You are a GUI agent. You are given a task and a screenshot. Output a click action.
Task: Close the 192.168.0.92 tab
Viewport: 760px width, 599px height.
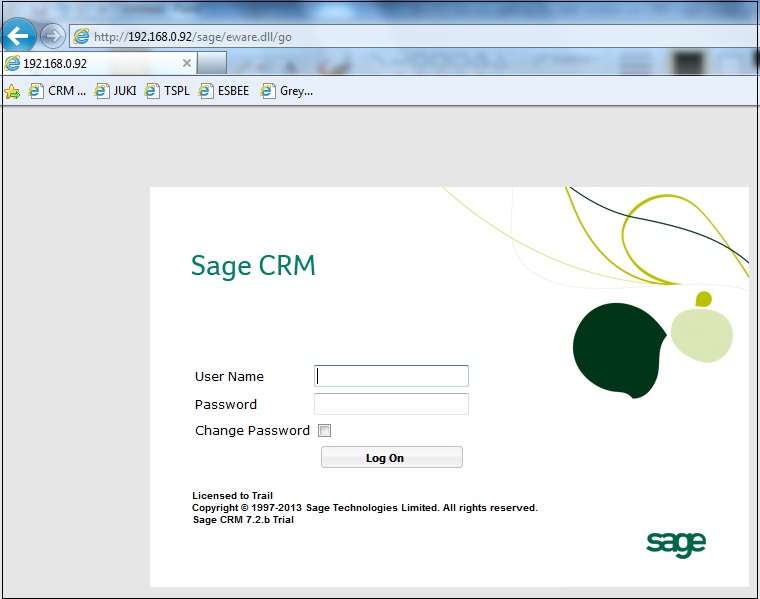[187, 63]
